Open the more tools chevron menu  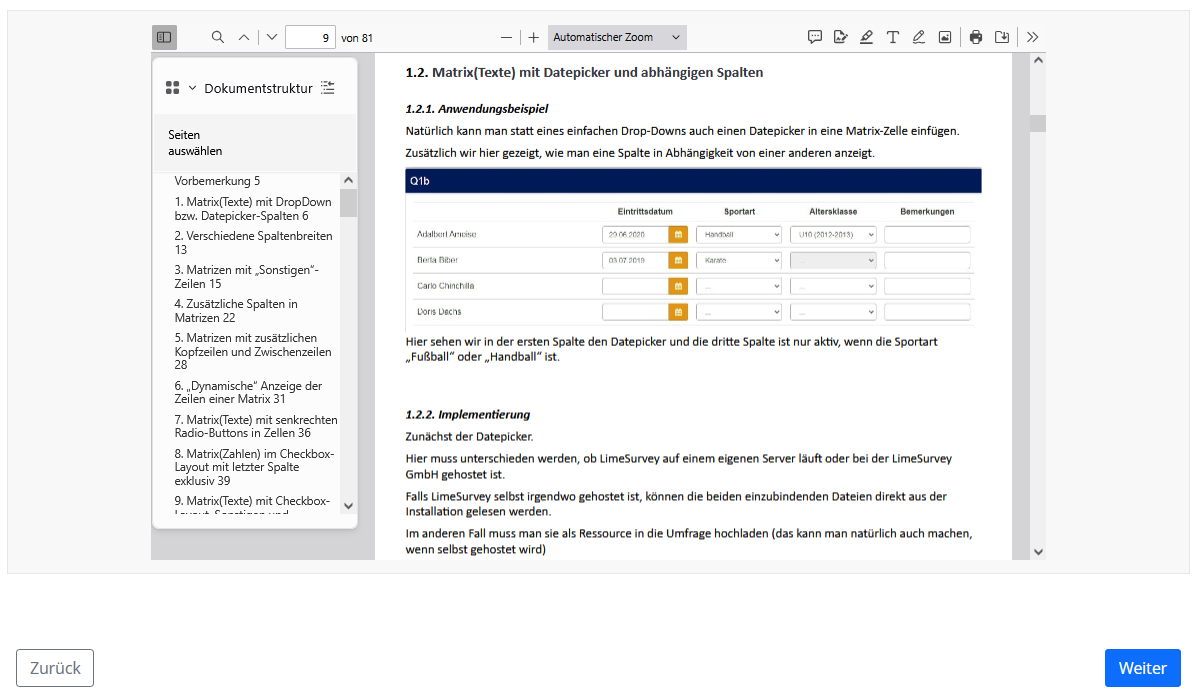(x=1032, y=37)
